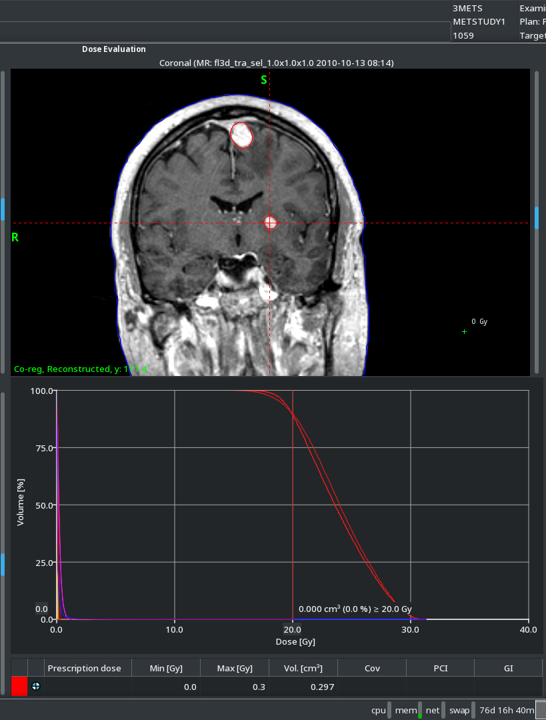Click the GI column header
Viewport: 546px width, 720px height.
pyautogui.click(x=508, y=668)
